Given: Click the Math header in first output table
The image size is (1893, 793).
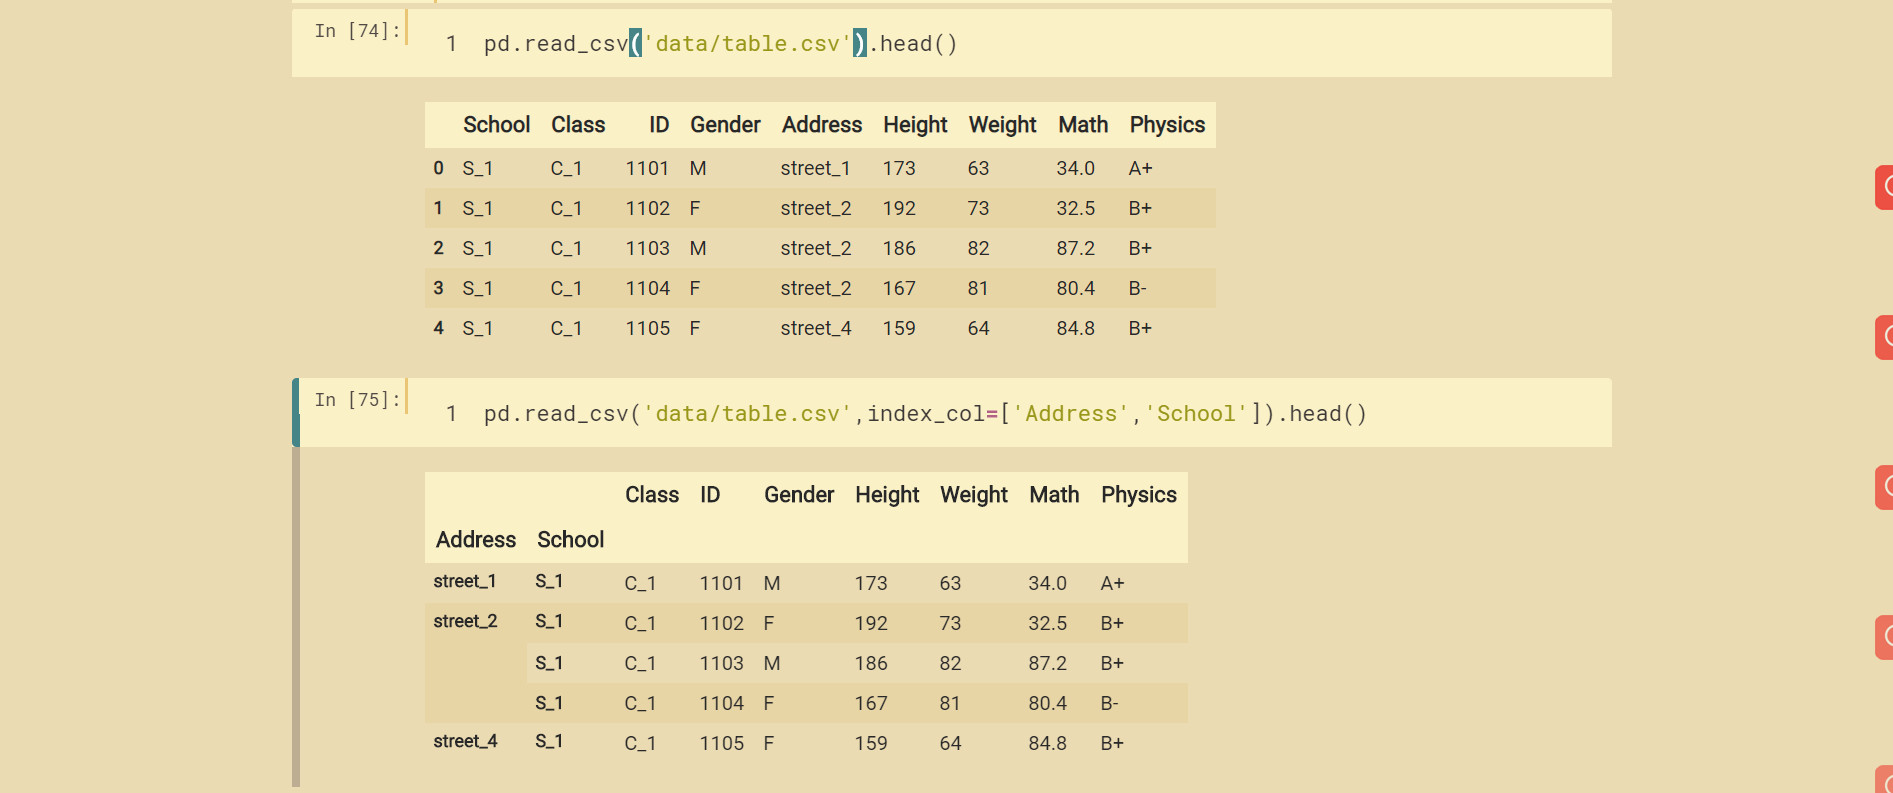Looking at the screenshot, I should click(1083, 125).
